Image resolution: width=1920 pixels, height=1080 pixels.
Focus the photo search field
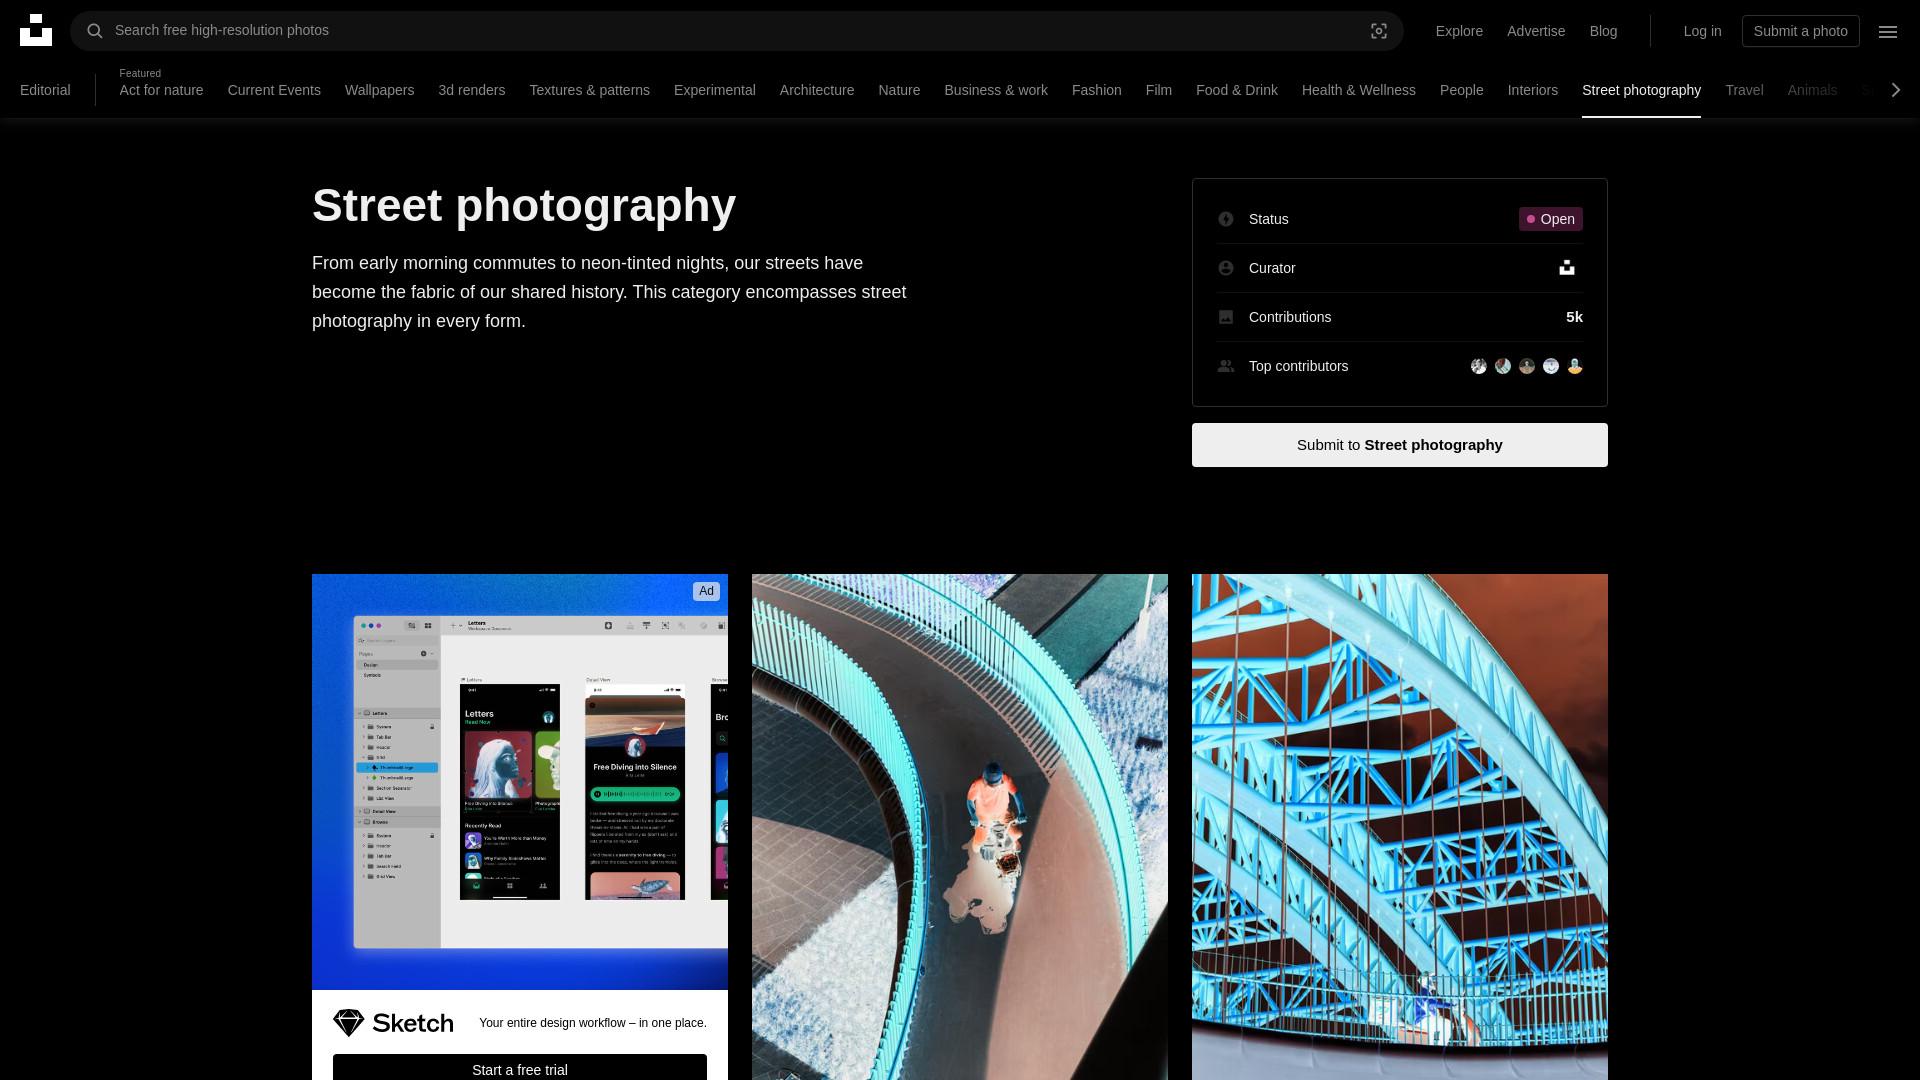737,31
